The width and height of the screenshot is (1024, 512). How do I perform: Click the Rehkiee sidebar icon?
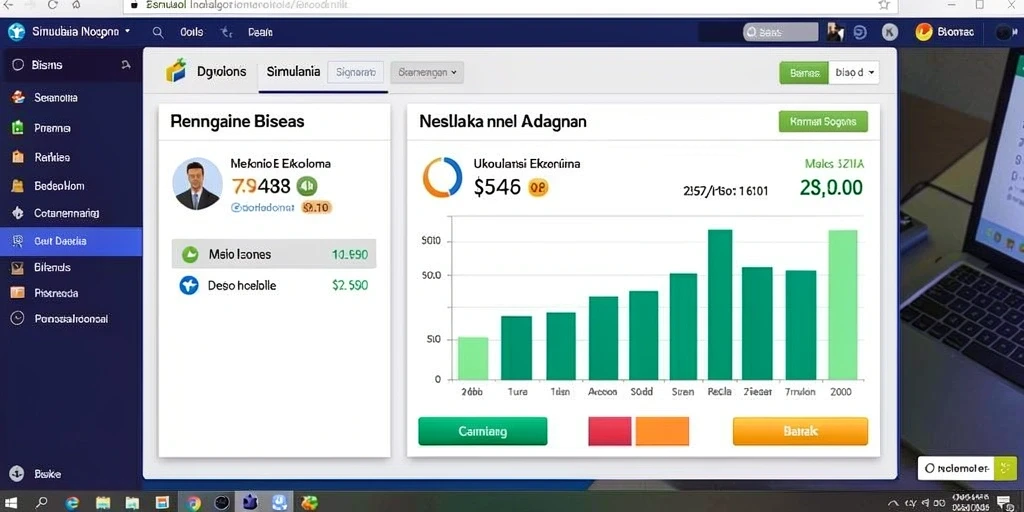tap(18, 157)
